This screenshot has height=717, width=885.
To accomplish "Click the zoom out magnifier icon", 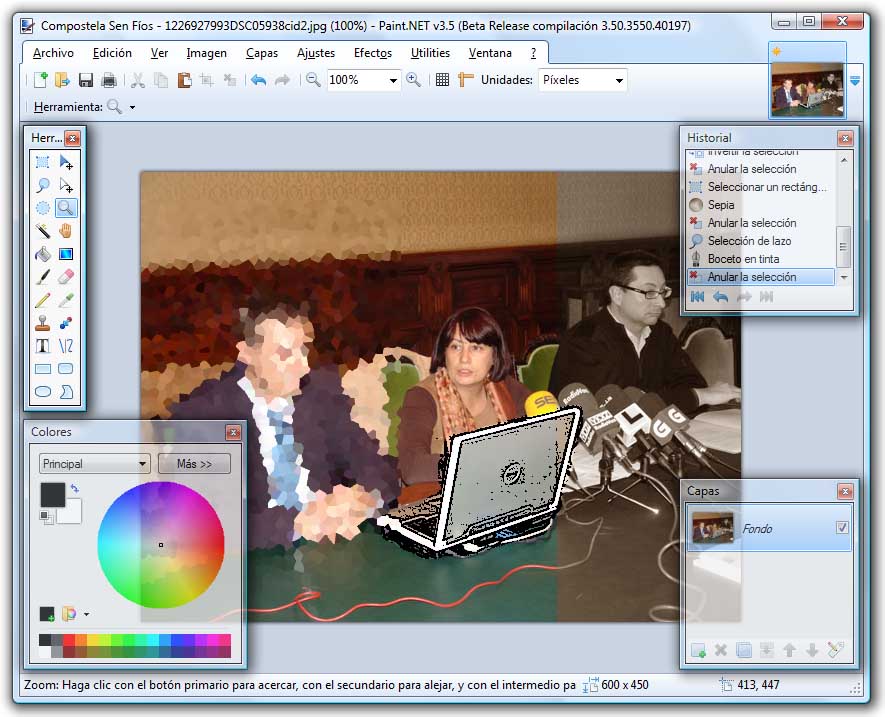I will point(313,80).
